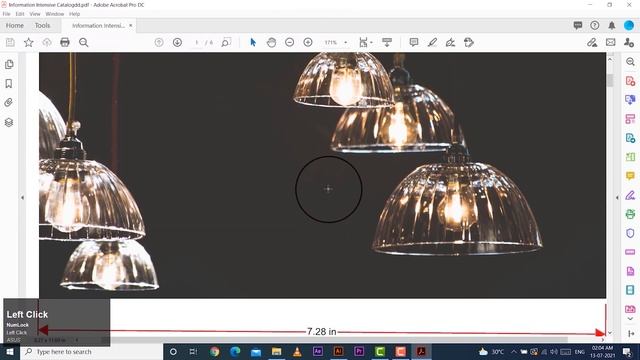Click the stamp tool icon
The width and height of the screenshot is (640, 360).
click(x=469, y=42)
